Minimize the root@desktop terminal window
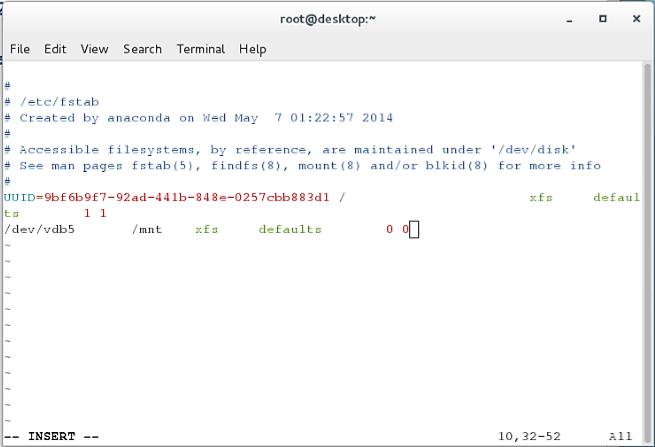This screenshot has height=447, width=655. 569,19
